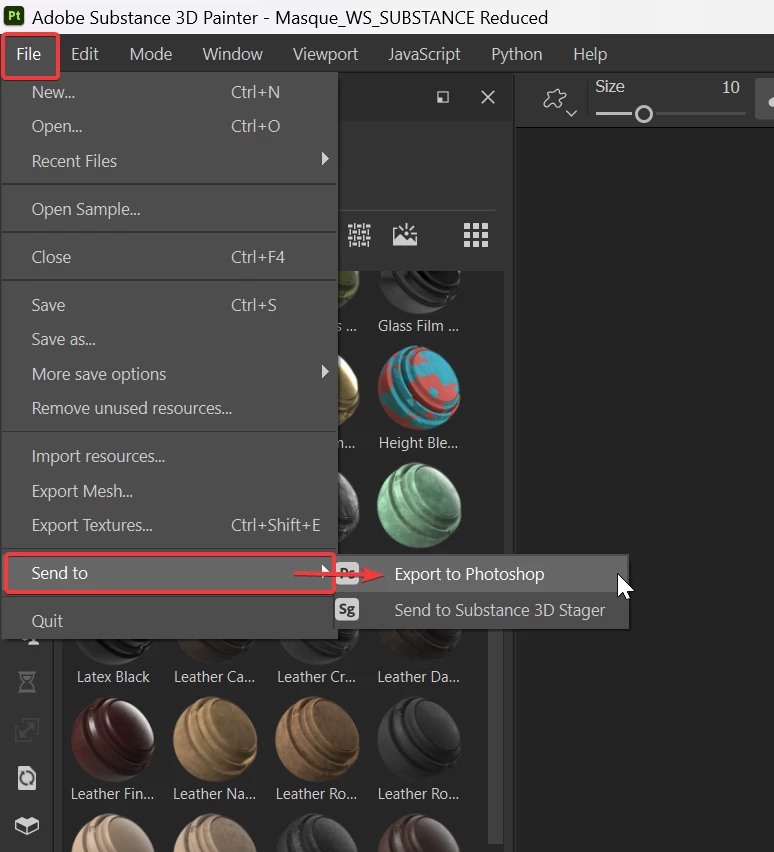
Task: Click the Leather Ca... label
Action: 214,677
